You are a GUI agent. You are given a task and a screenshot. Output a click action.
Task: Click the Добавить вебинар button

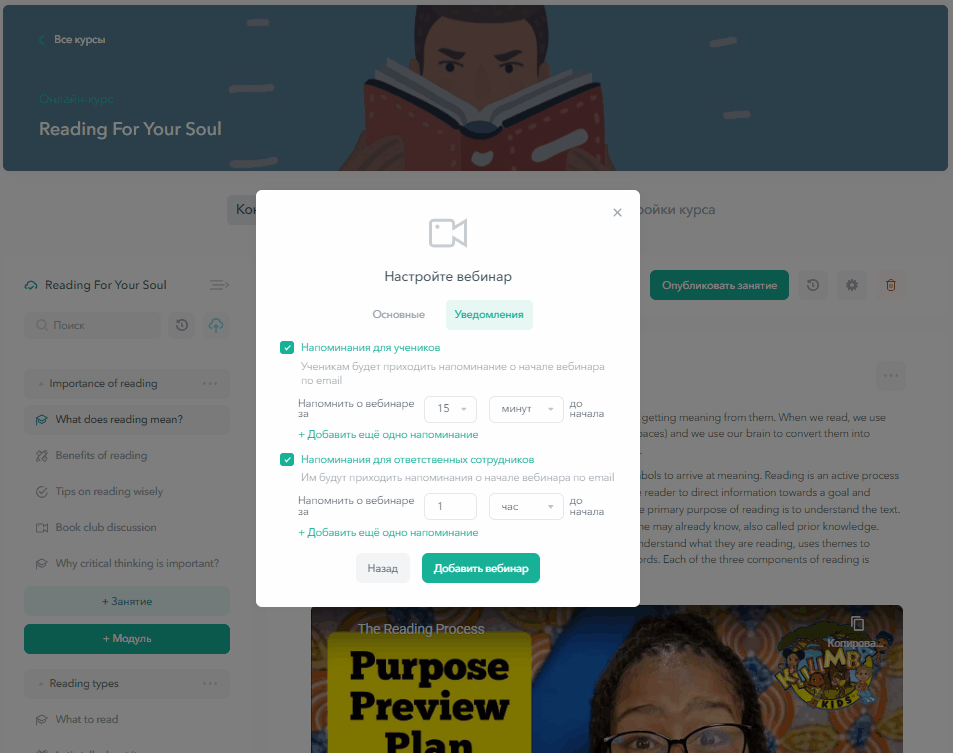481,568
